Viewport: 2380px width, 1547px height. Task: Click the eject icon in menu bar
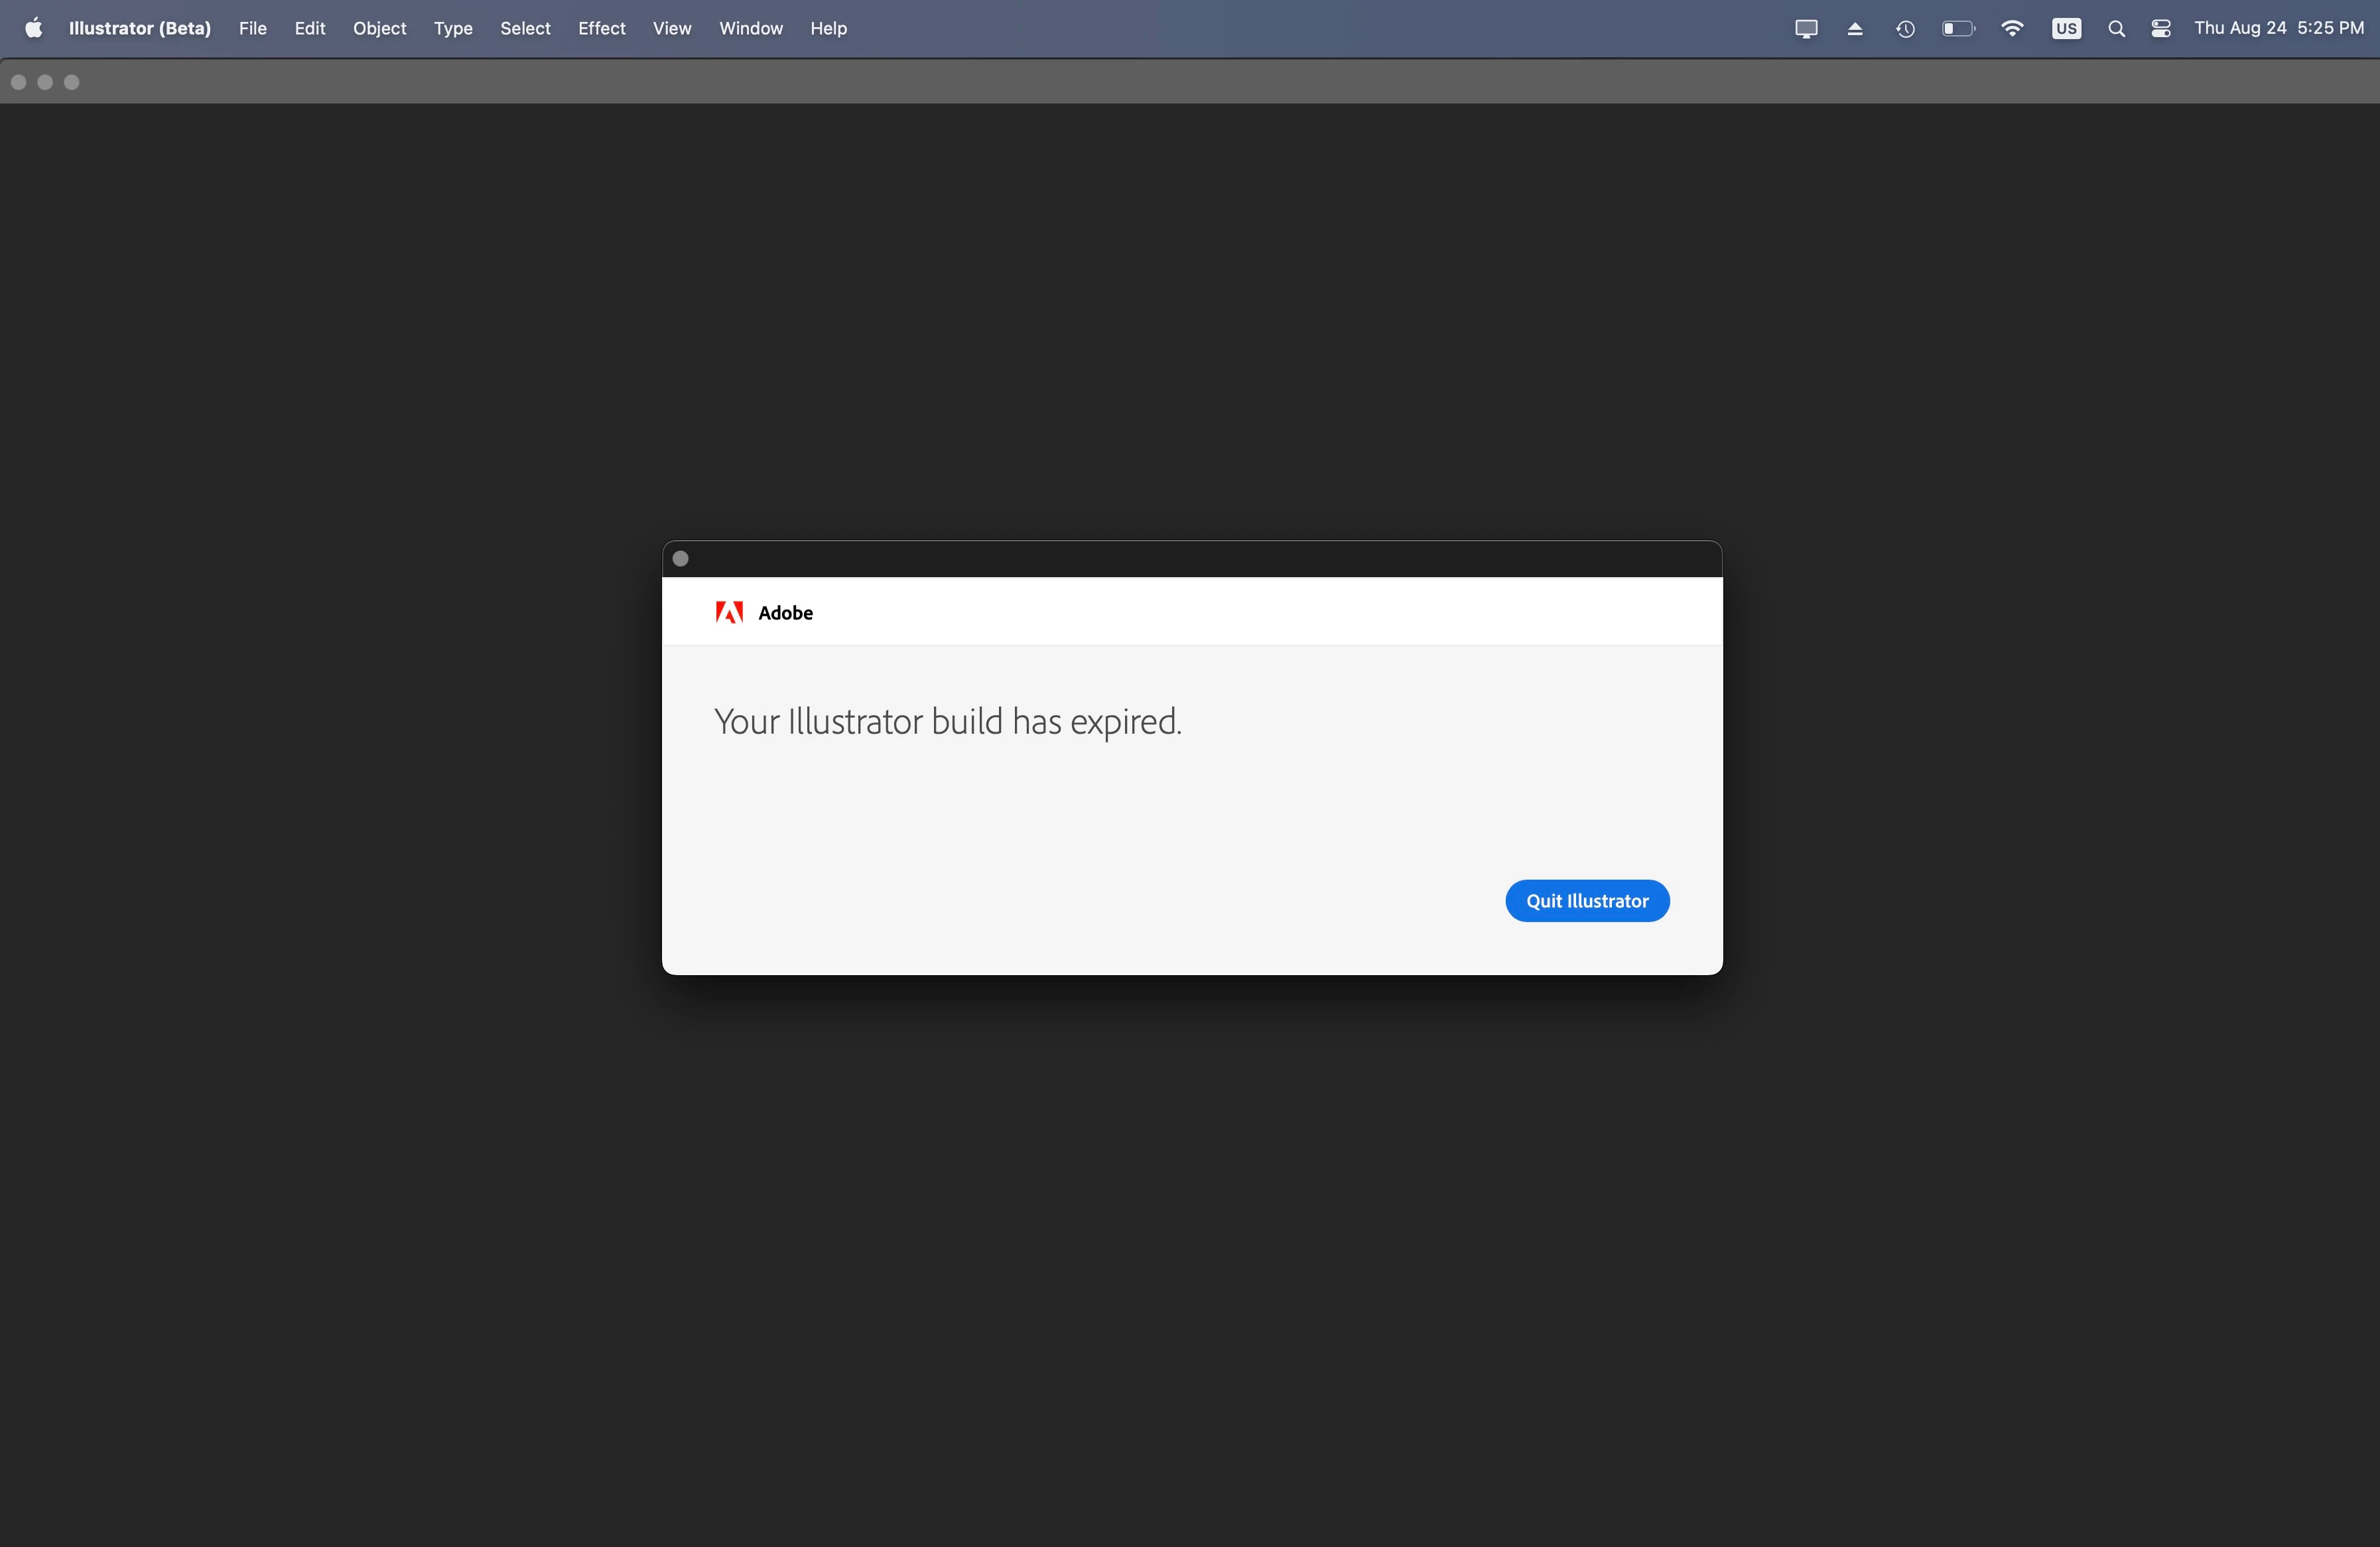(x=1855, y=29)
